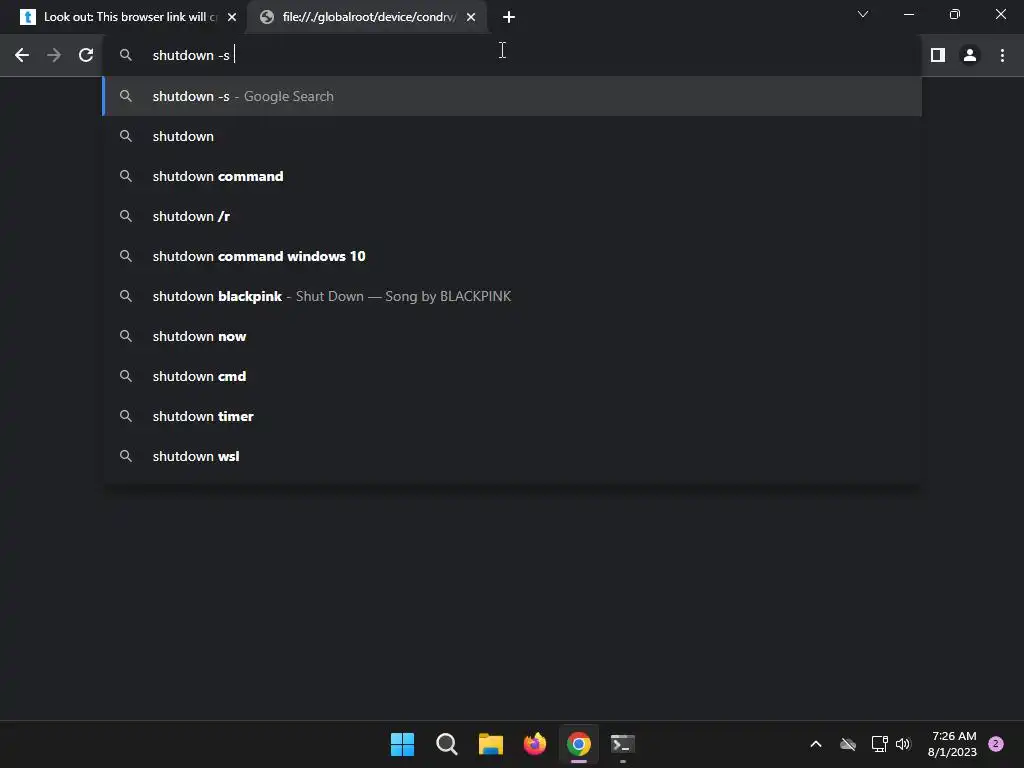Screen dimensions: 1024x768
Task: Show hidden system tray icons
Action: pyautogui.click(x=816, y=744)
